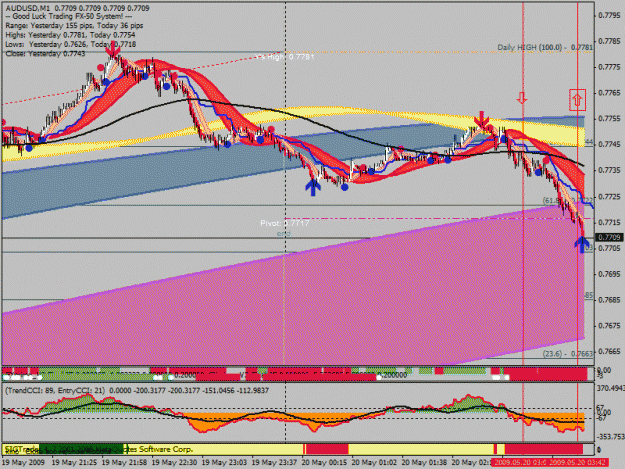The height and width of the screenshot is (469, 625).
Task: Click the blue up arrow beside the 0.7709 price
Action: point(582,245)
